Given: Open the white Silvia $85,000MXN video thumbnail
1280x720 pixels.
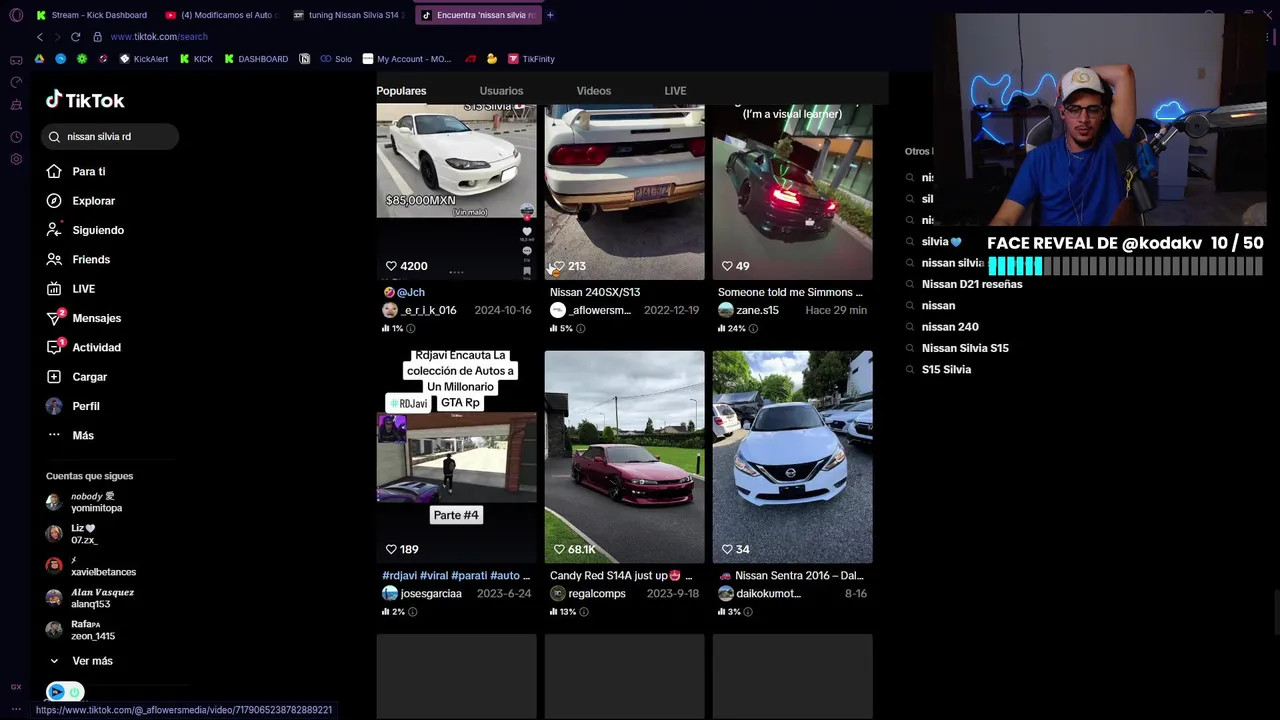Looking at the screenshot, I should tap(456, 192).
